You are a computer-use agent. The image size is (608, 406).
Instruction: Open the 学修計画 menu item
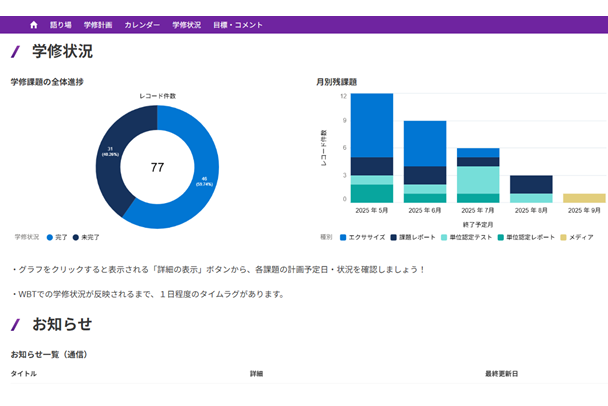(98, 25)
